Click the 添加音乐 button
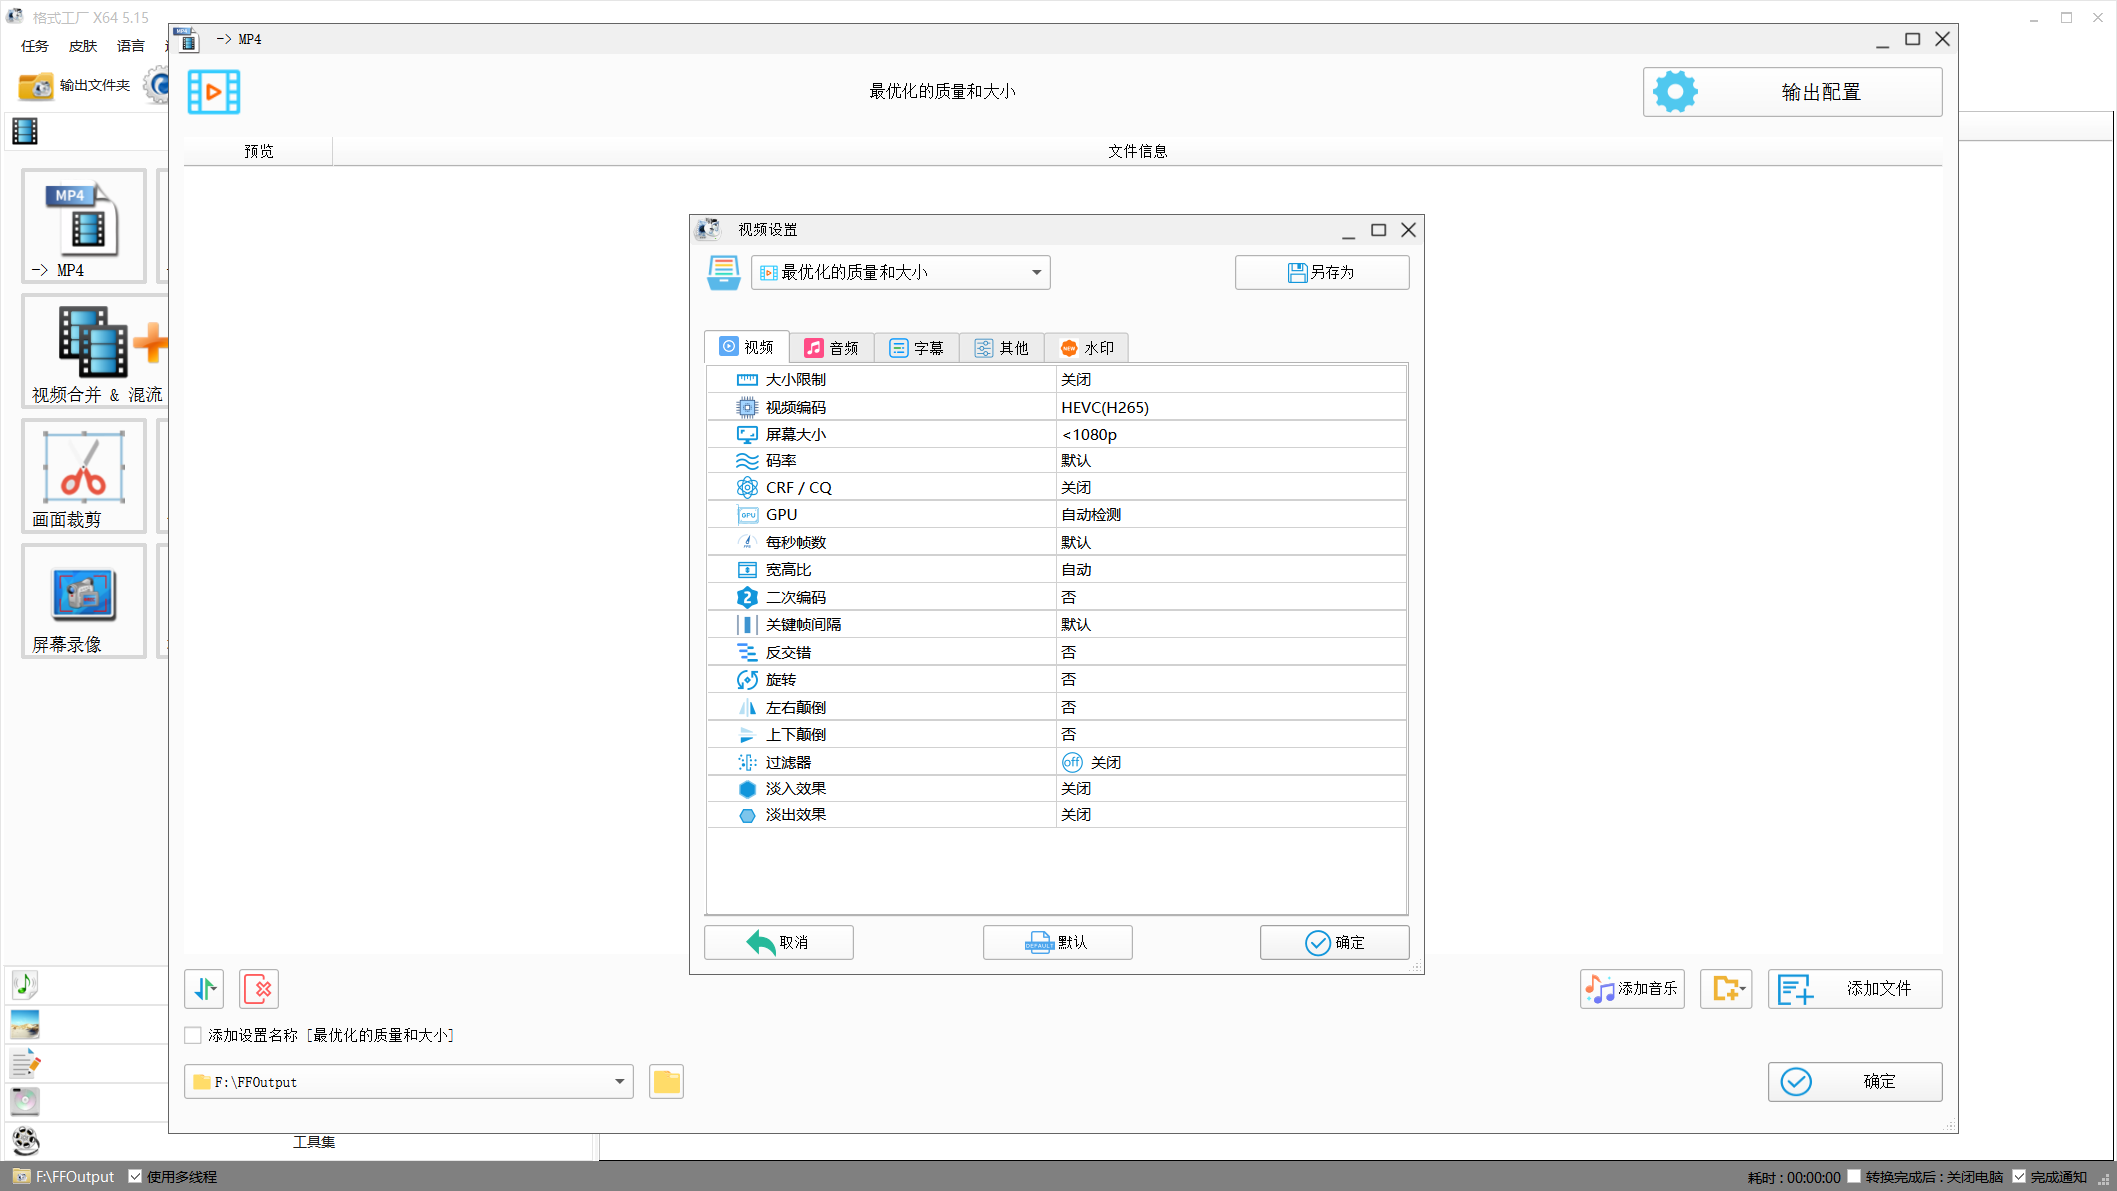The image size is (2117, 1191). click(x=1632, y=989)
